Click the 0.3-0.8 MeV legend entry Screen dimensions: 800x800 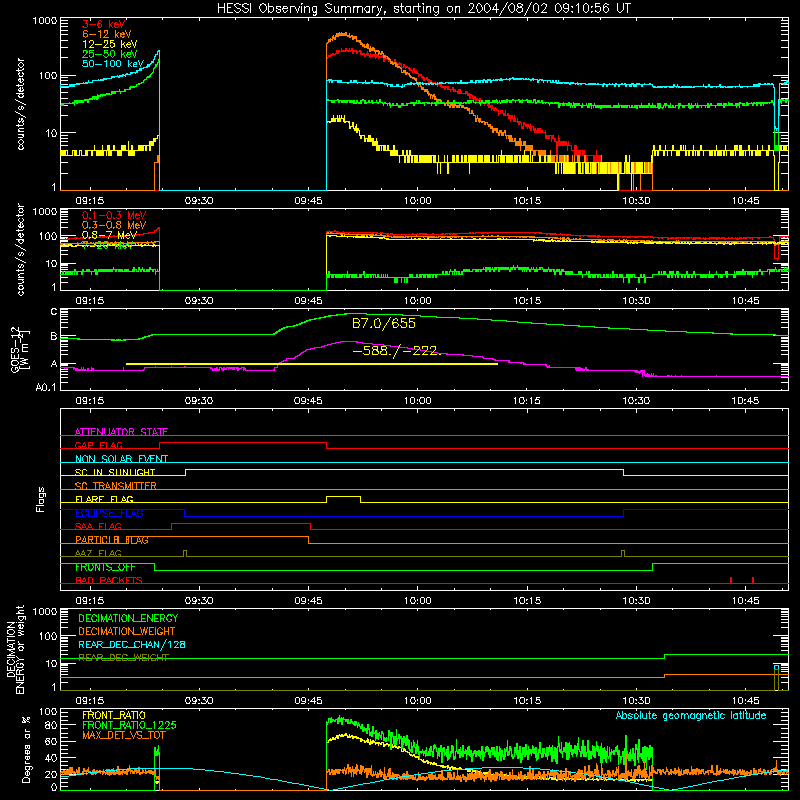[114, 225]
